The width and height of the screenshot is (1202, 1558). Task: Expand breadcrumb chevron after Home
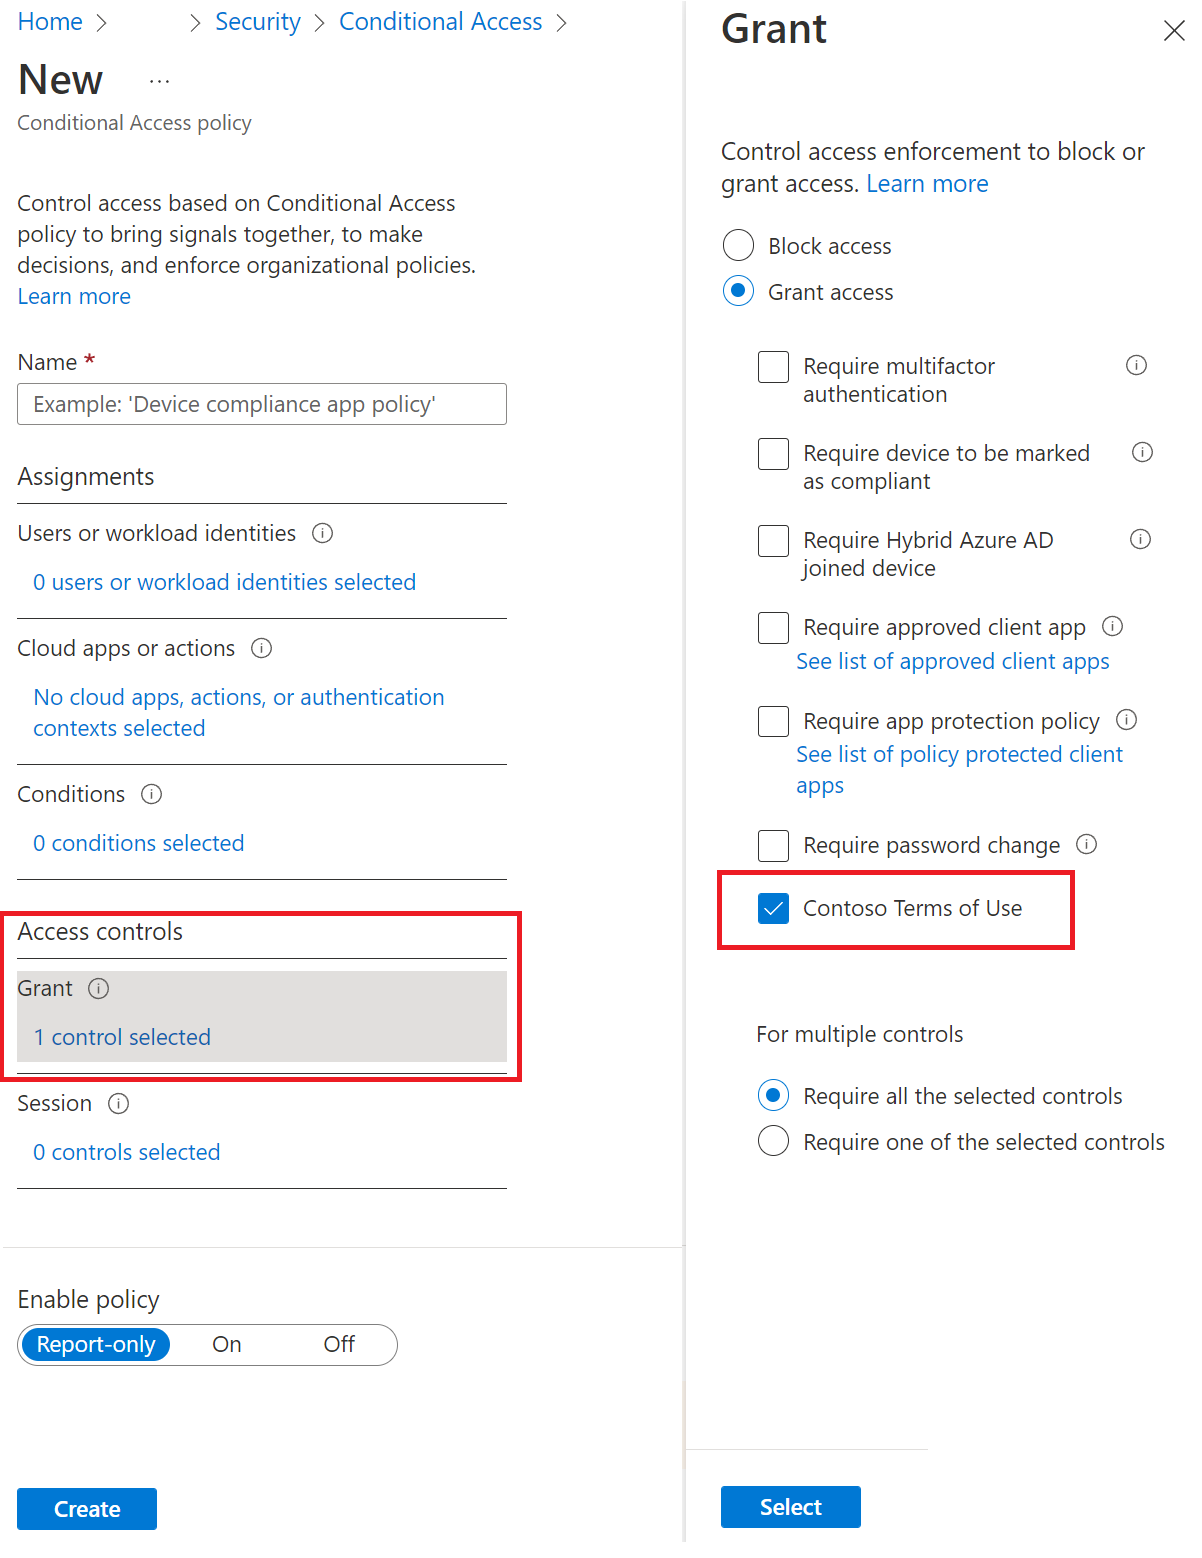100,21
